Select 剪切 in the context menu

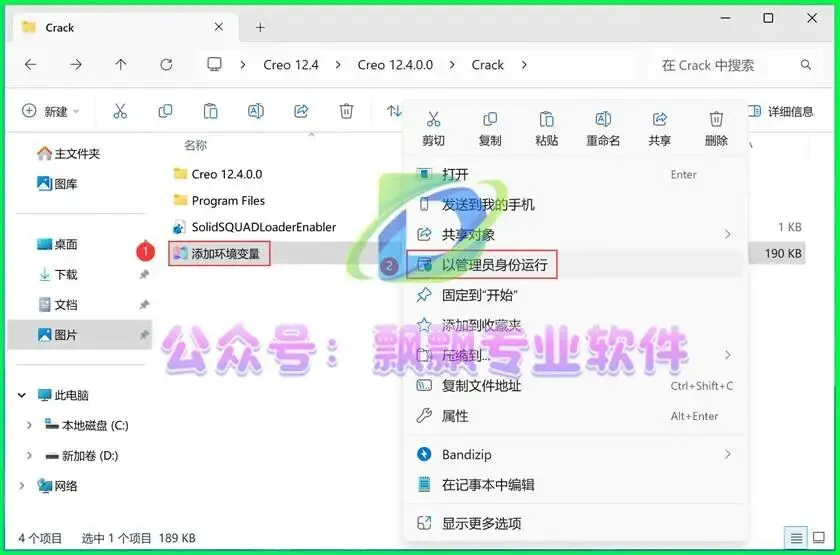(x=433, y=129)
